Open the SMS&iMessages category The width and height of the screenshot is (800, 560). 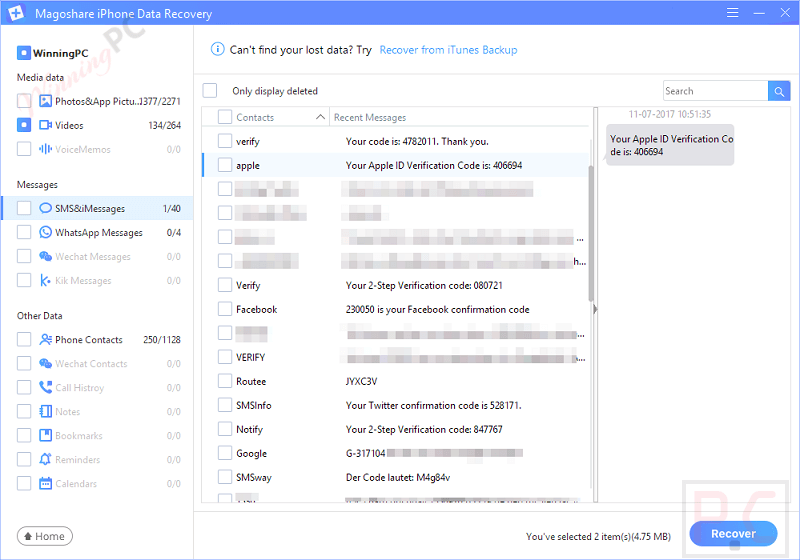[x=97, y=208]
